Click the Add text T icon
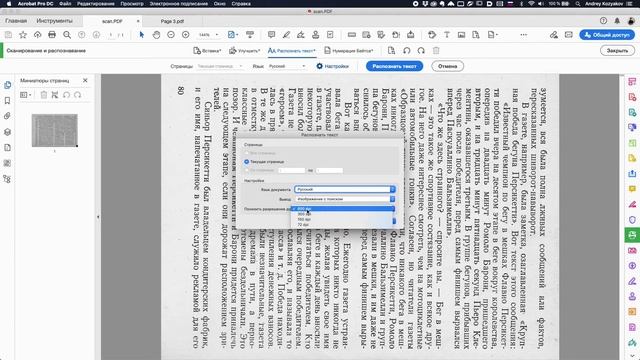Screen dimensions: 640x360 447,35
